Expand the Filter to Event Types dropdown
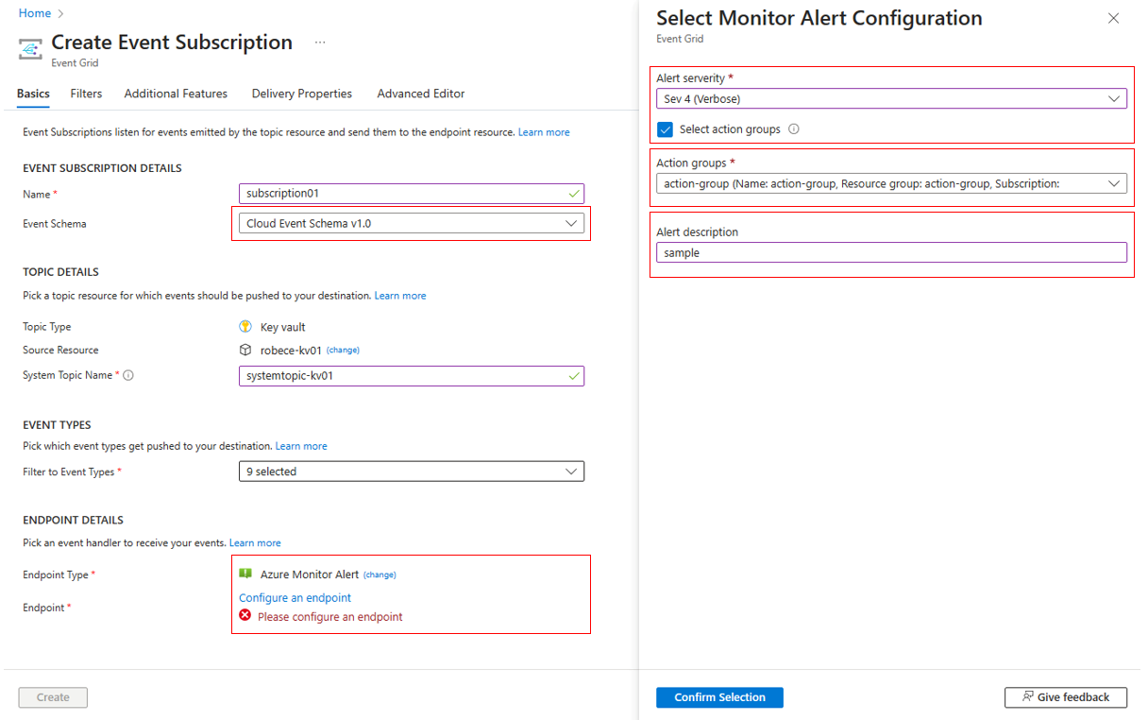Viewport: 1148px width, 720px height. point(411,471)
